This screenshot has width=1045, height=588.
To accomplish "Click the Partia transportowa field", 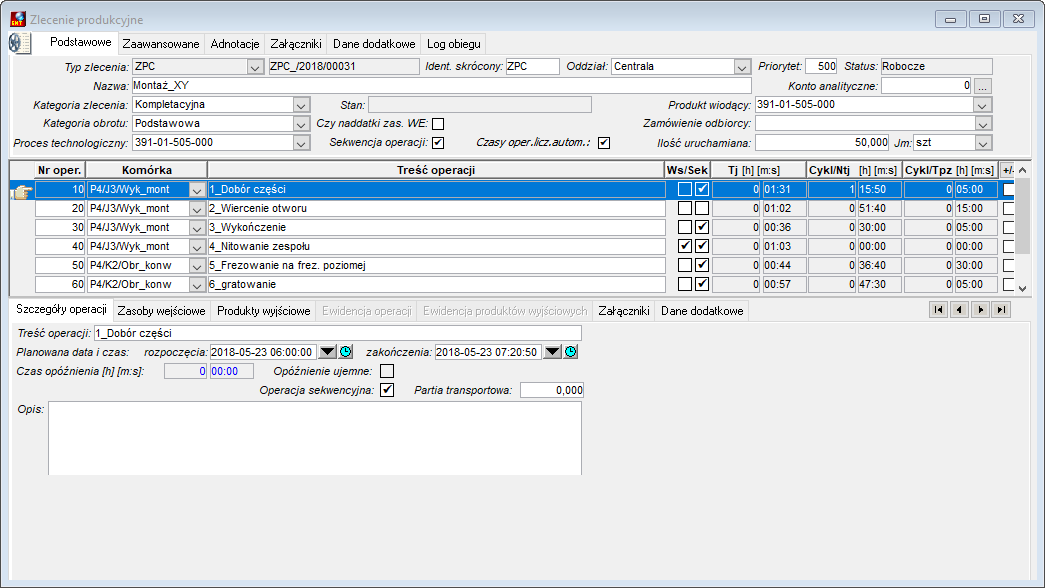I will pos(552,390).
